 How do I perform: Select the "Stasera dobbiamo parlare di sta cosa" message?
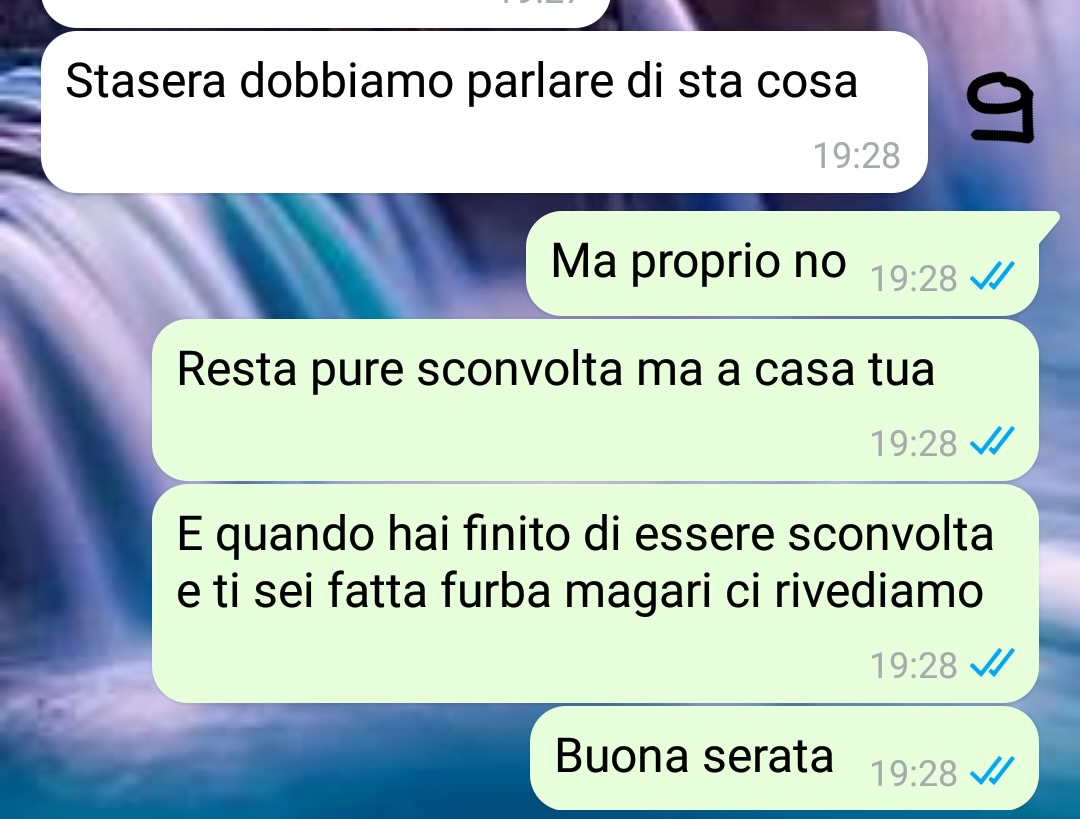(x=461, y=81)
